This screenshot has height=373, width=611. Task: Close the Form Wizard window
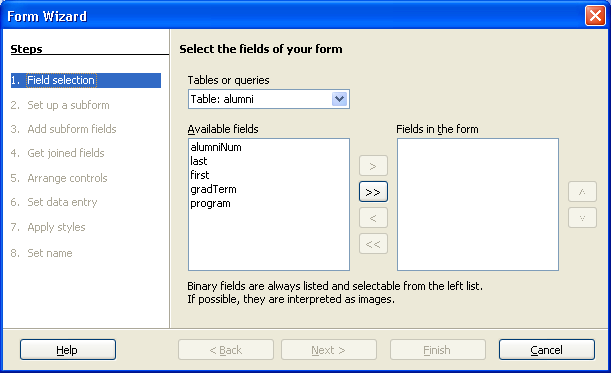(x=595, y=16)
